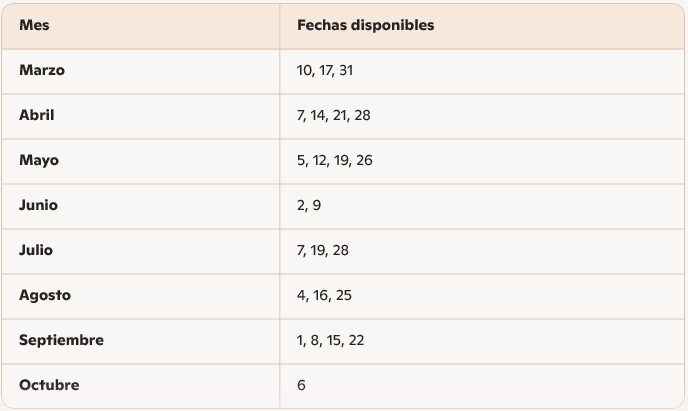Select the Octubre month cell
Screen dimensions: 688x411
(x=49, y=385)
